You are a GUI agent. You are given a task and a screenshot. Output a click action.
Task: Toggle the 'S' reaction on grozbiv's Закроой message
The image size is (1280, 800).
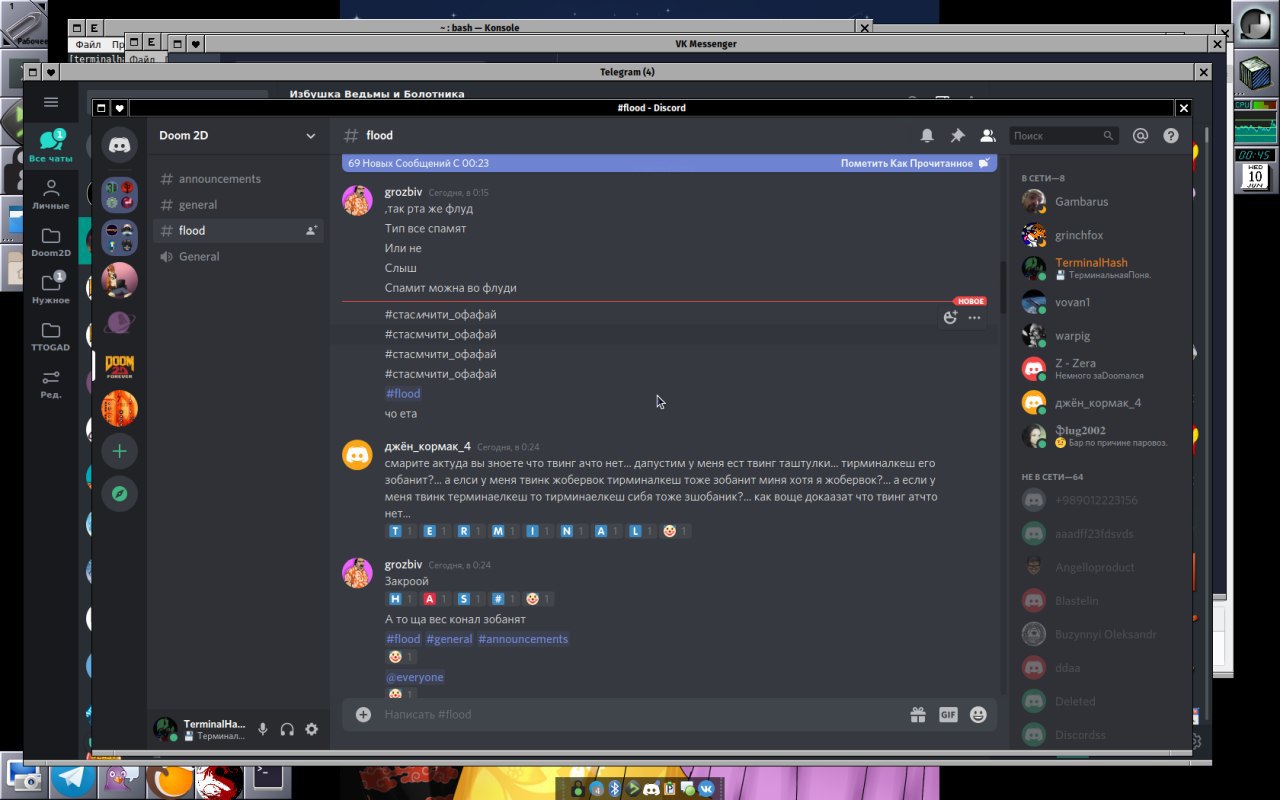tap(470, 599)
